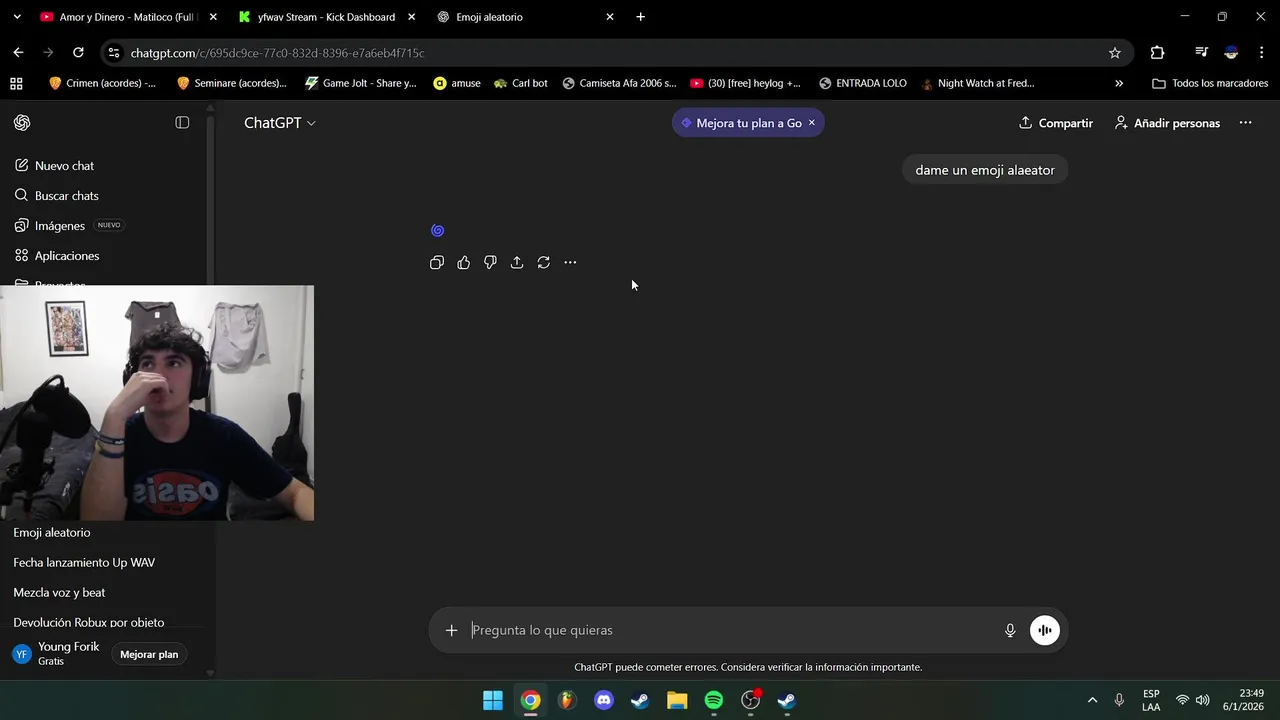Open the tab search dropdown arrow
The height and width of the screenshot is (720, 1280).
pos(17,17)
